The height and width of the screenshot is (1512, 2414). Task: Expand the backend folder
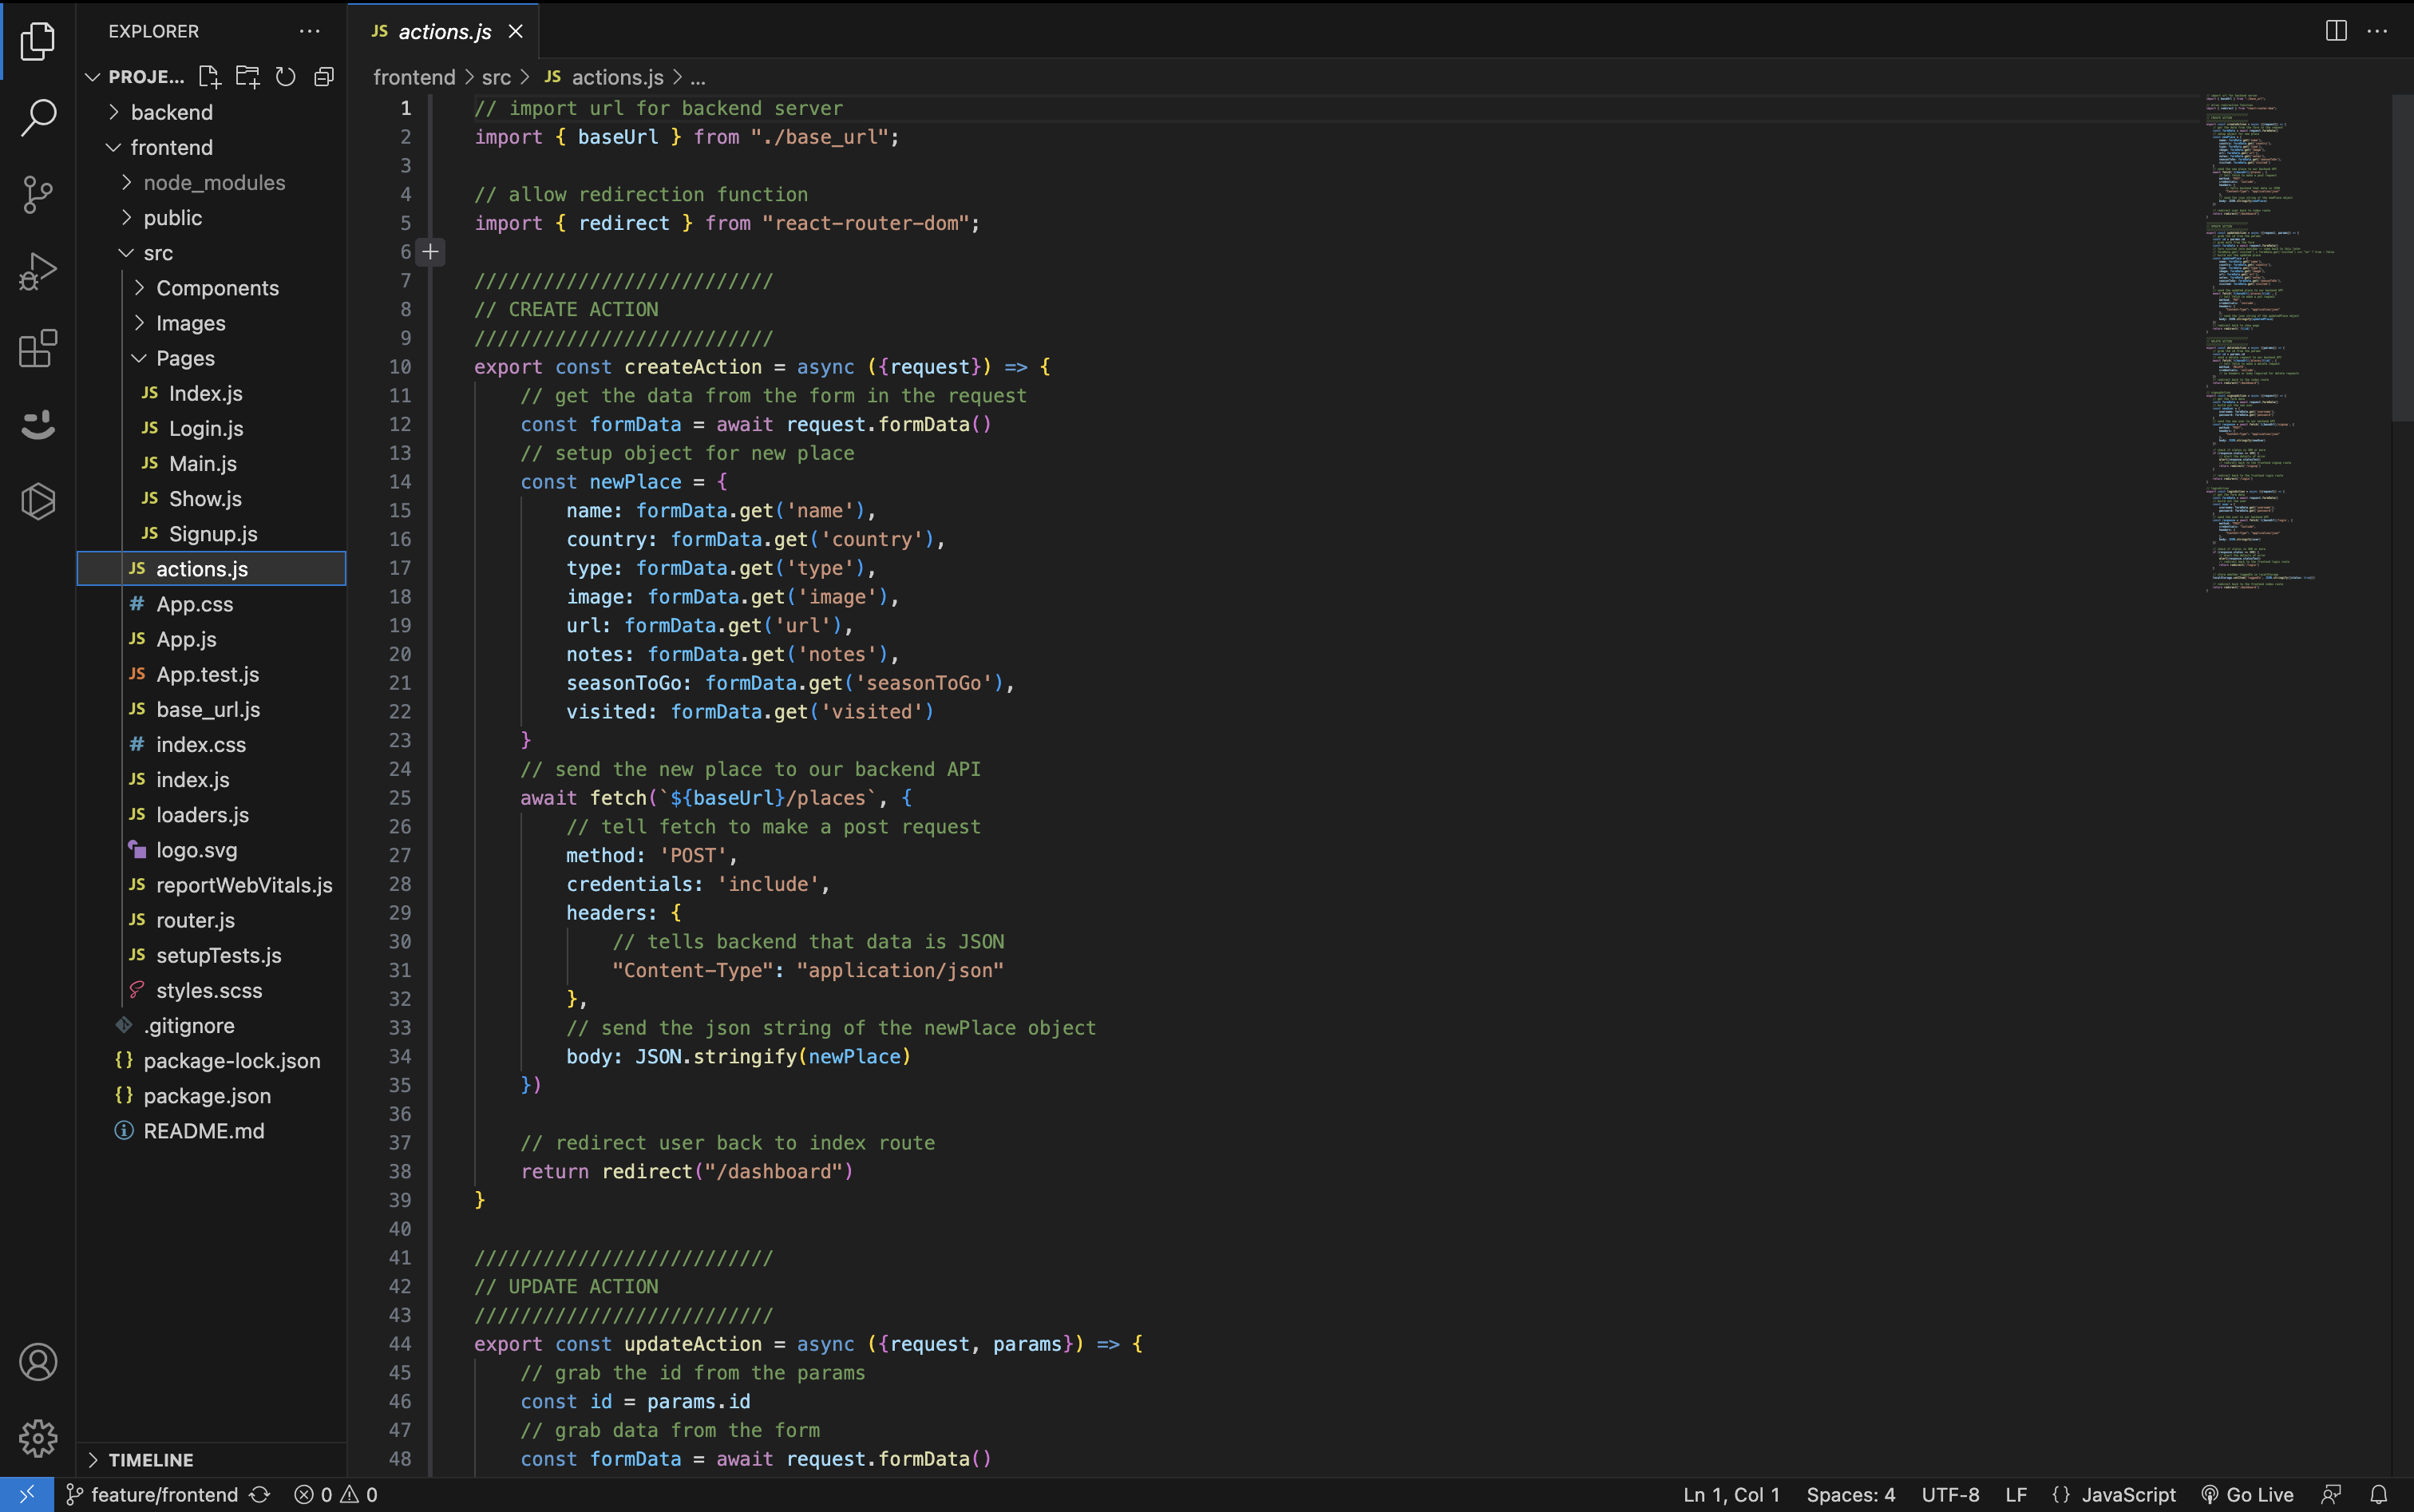click(x=171, y=112)
